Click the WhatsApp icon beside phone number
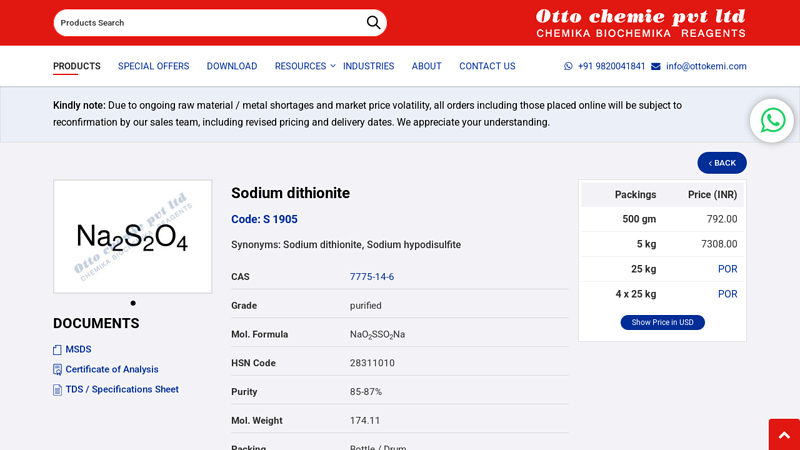This screenshot has width=800, height=450. (568, 66)
